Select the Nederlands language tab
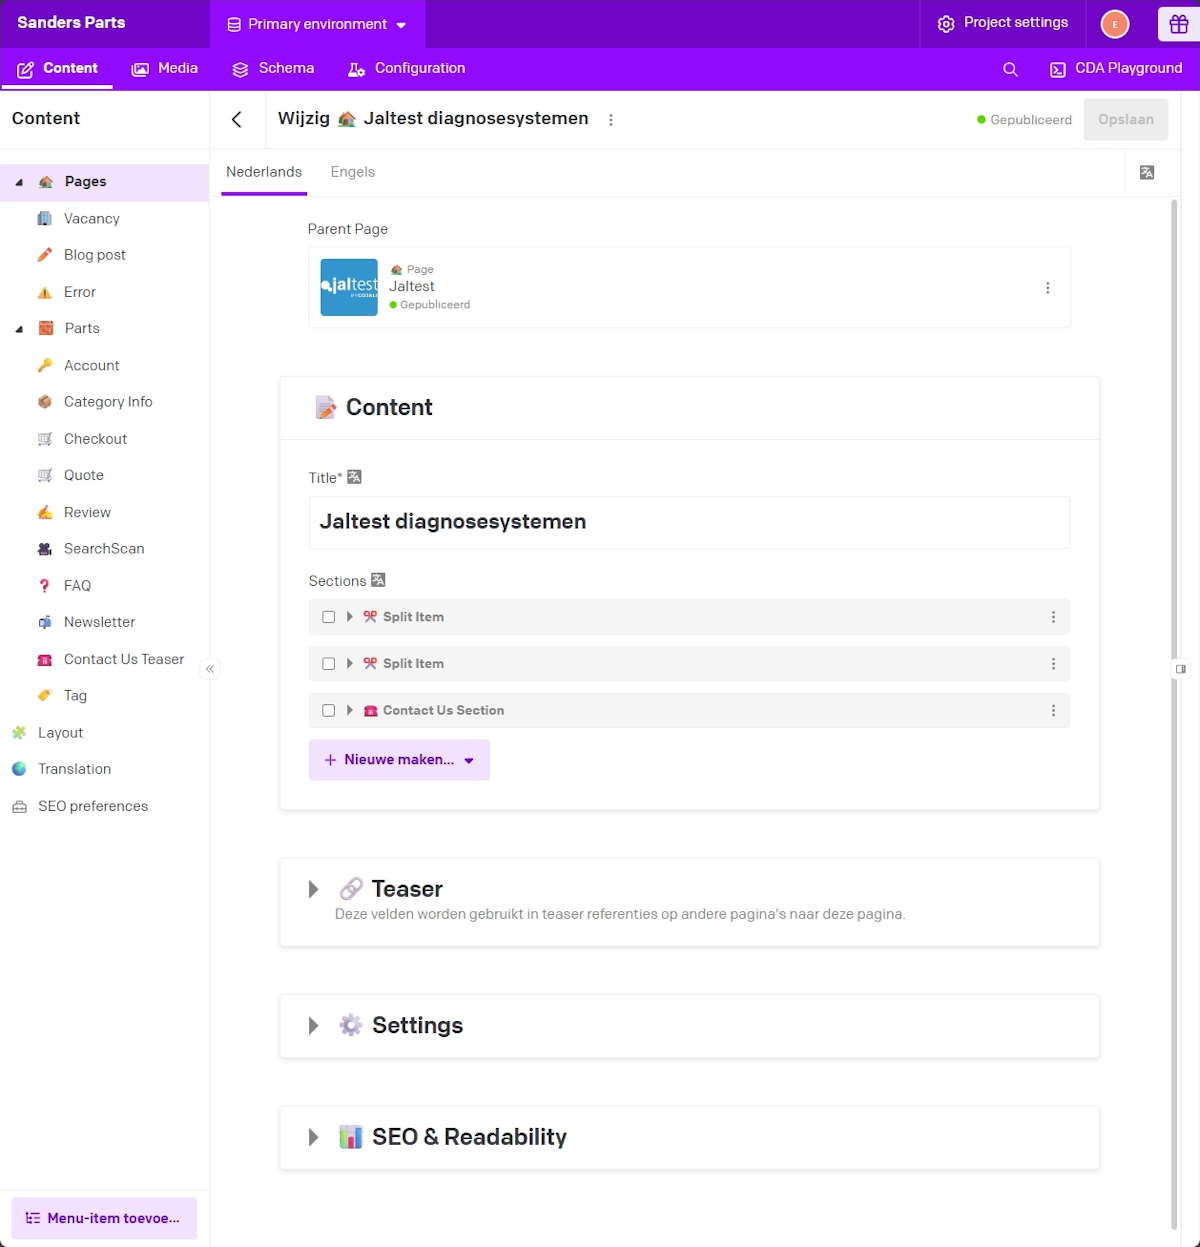This screenshot has height=1247, width=1200. pos(264,172)
